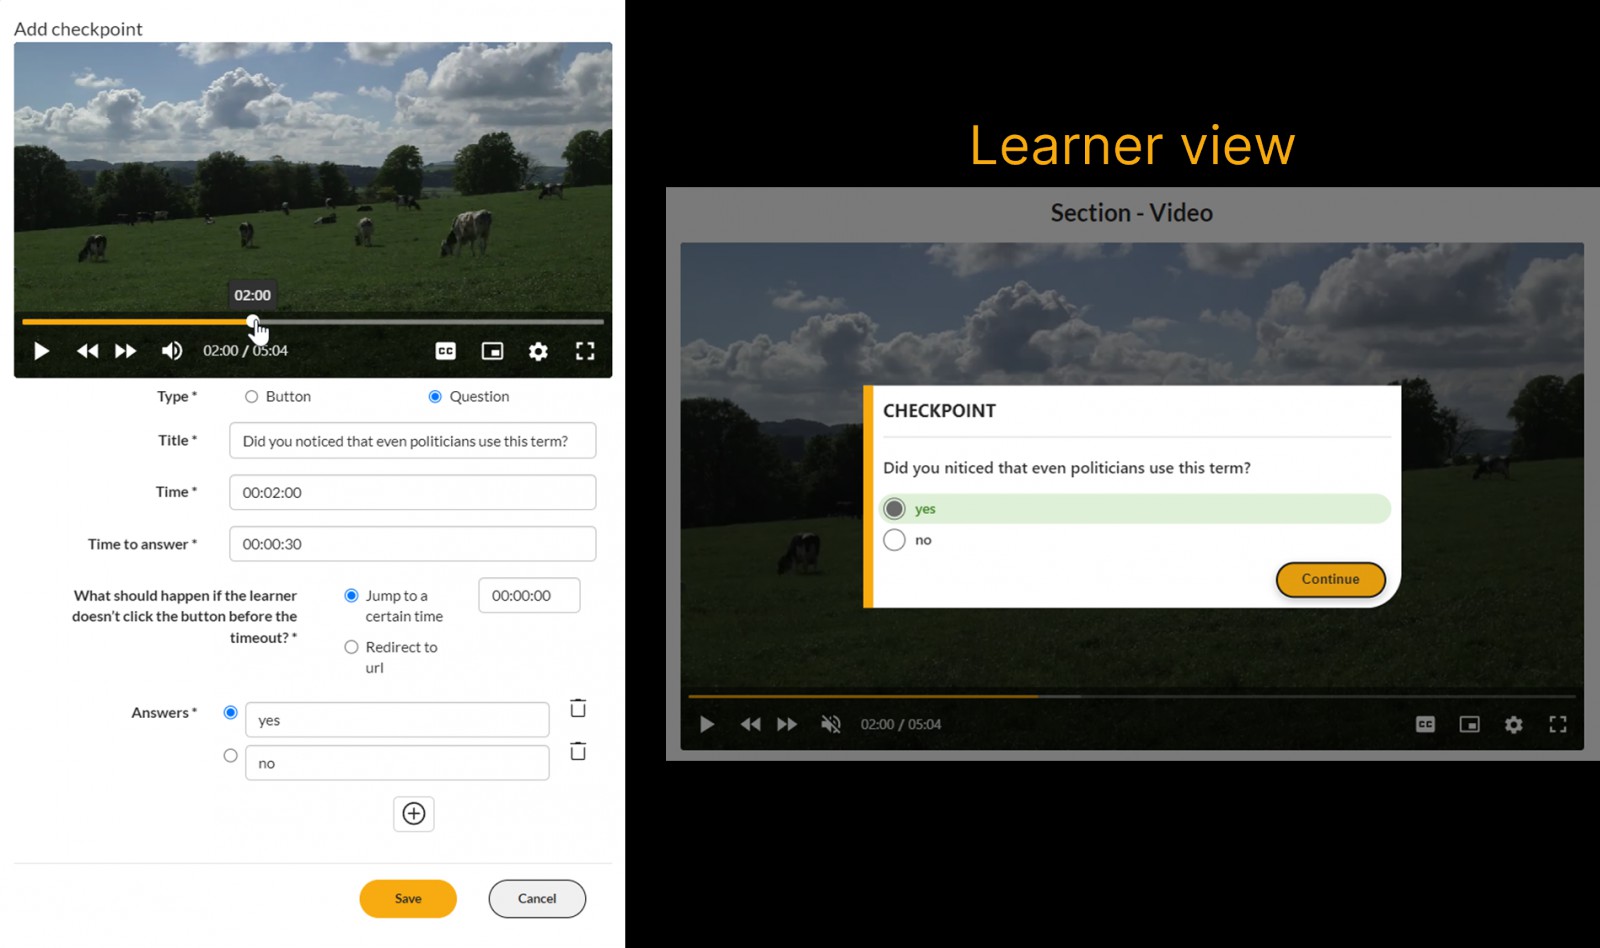1600x948 pixels.
Task: Play the video in Add checkpoint editor
Action: tap(41, 351)
